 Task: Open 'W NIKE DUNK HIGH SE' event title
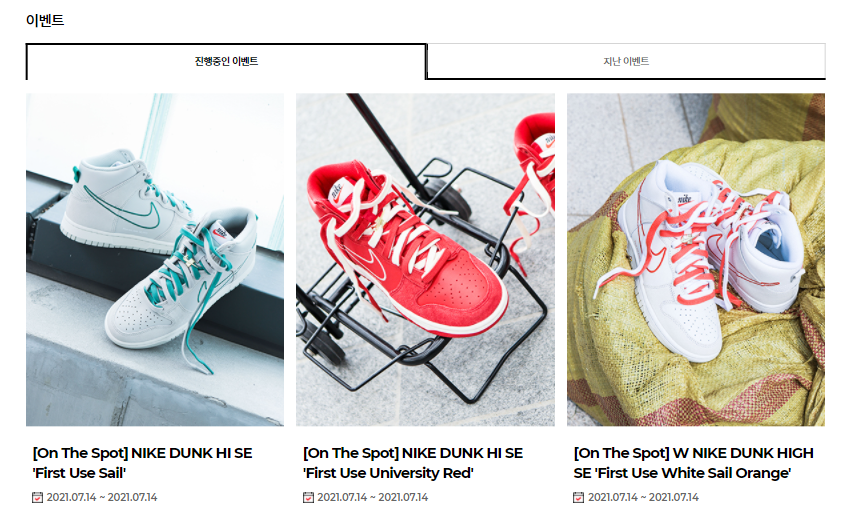[x=693, y=463]
